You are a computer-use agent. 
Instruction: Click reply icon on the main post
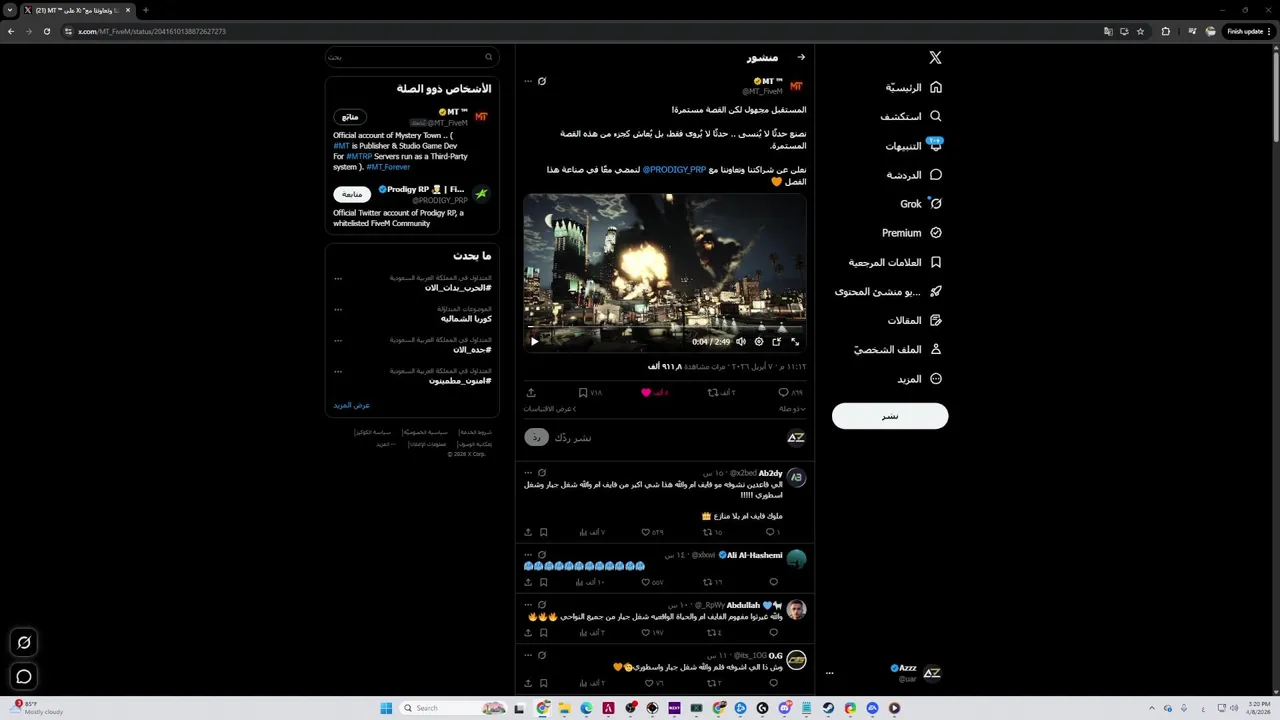tap(784, 393)
